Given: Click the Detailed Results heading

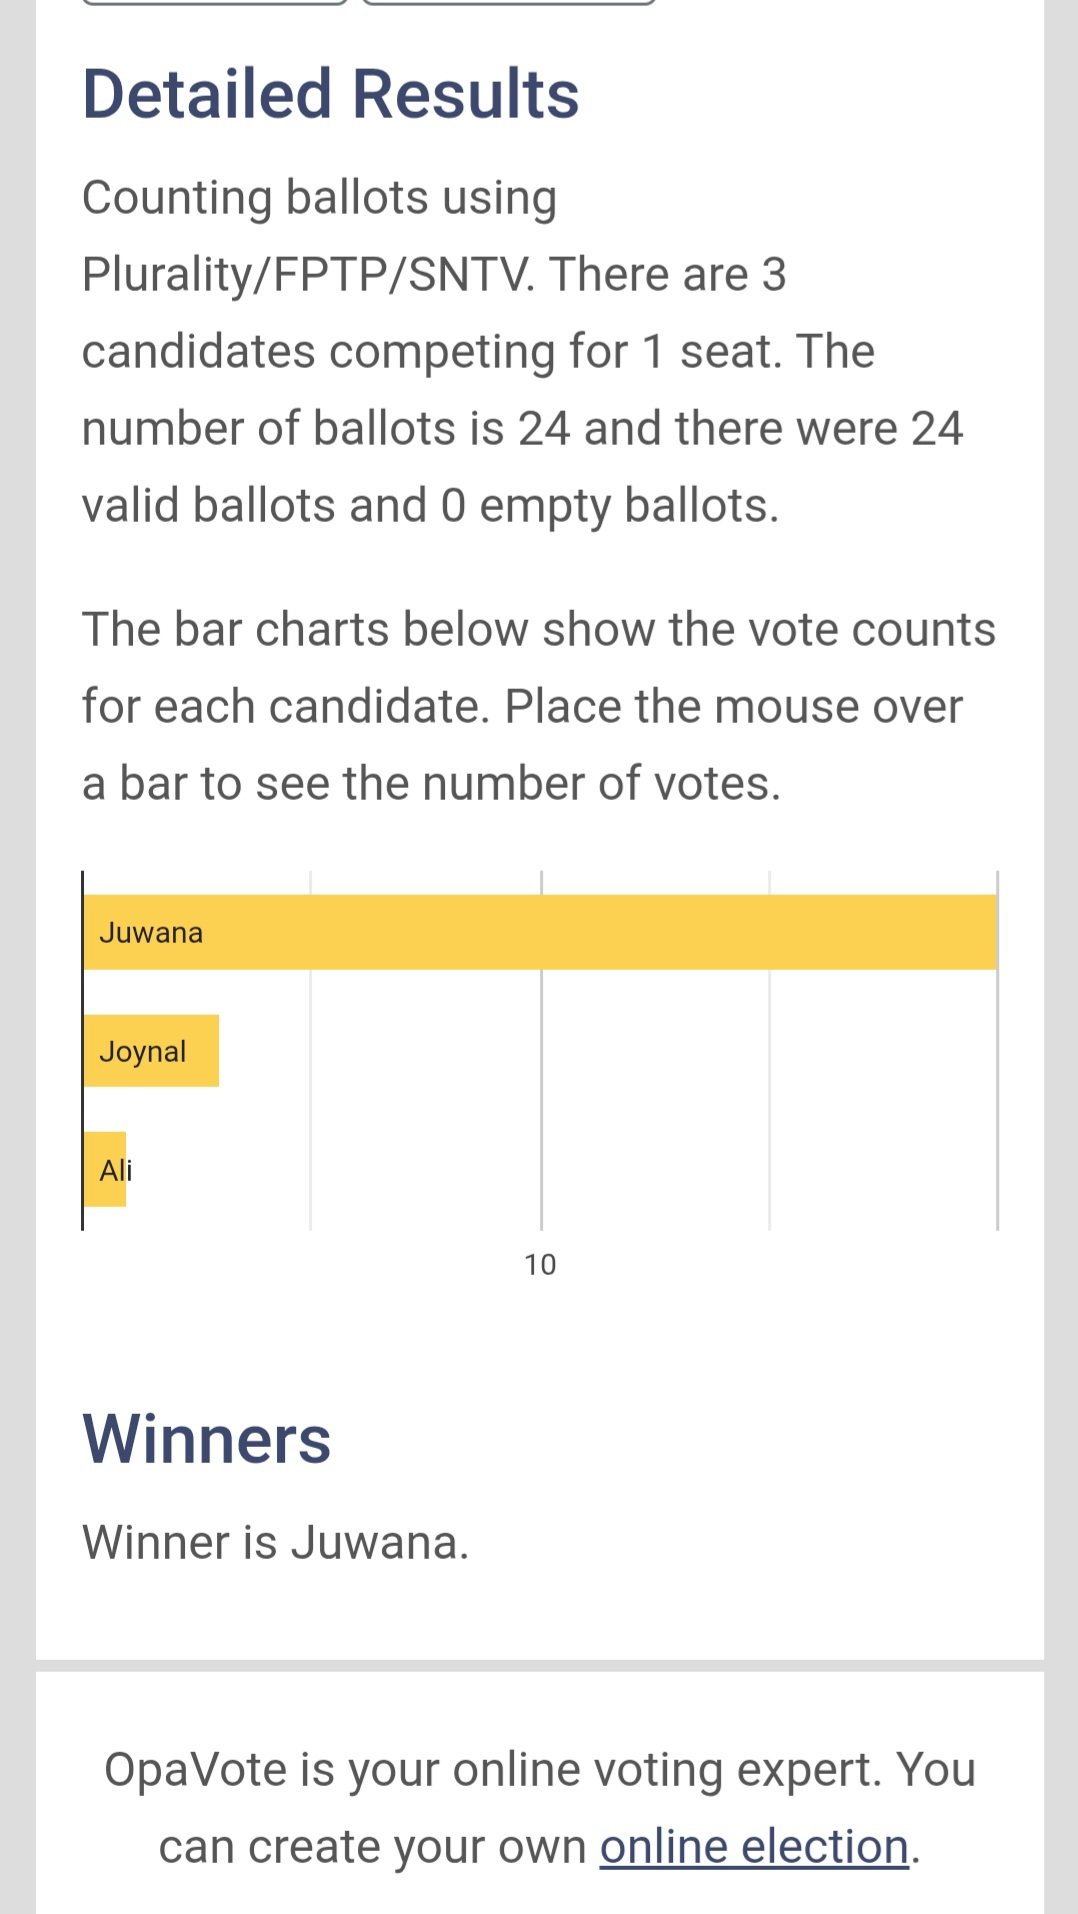Looking at the screenshot, I should tap(330, 94).
